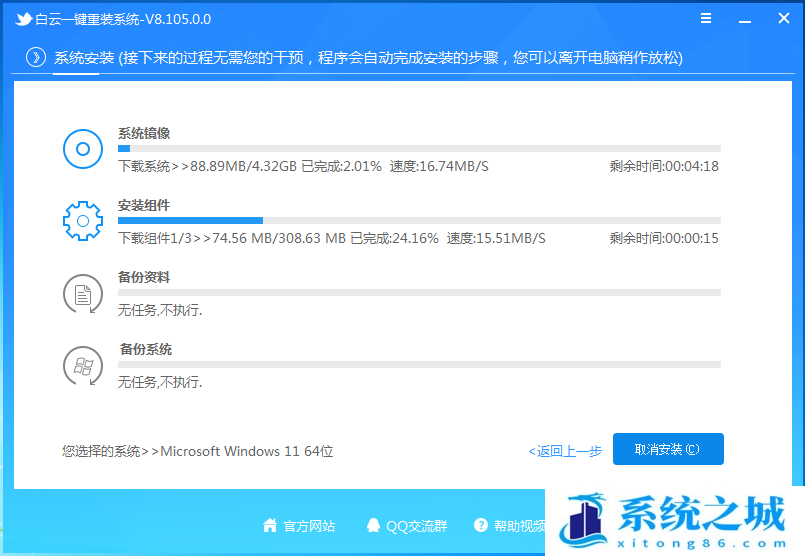Open the 官方网站 link
Viewport: 805px width, 556px height.
pyautogui.click(x=309, y=526)
